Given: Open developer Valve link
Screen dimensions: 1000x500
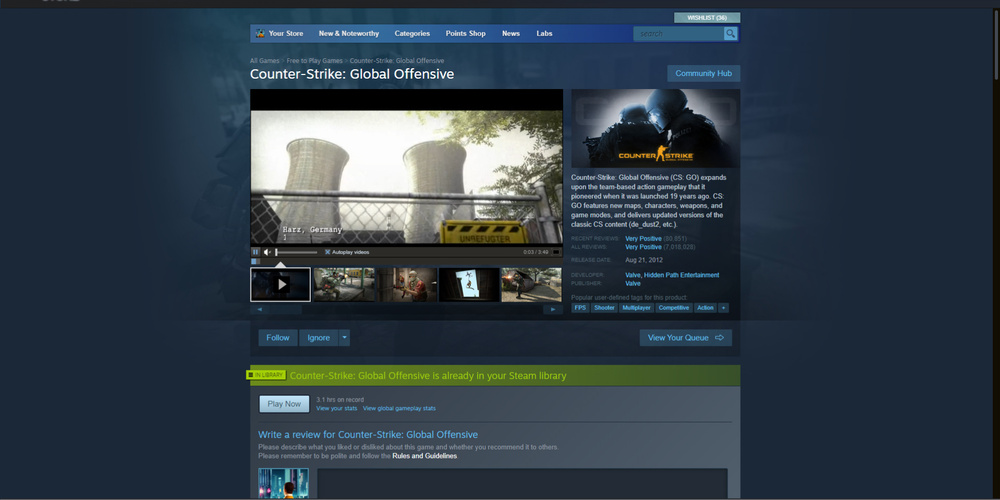Looking at the screenshot, I should [x=633, y=275].
